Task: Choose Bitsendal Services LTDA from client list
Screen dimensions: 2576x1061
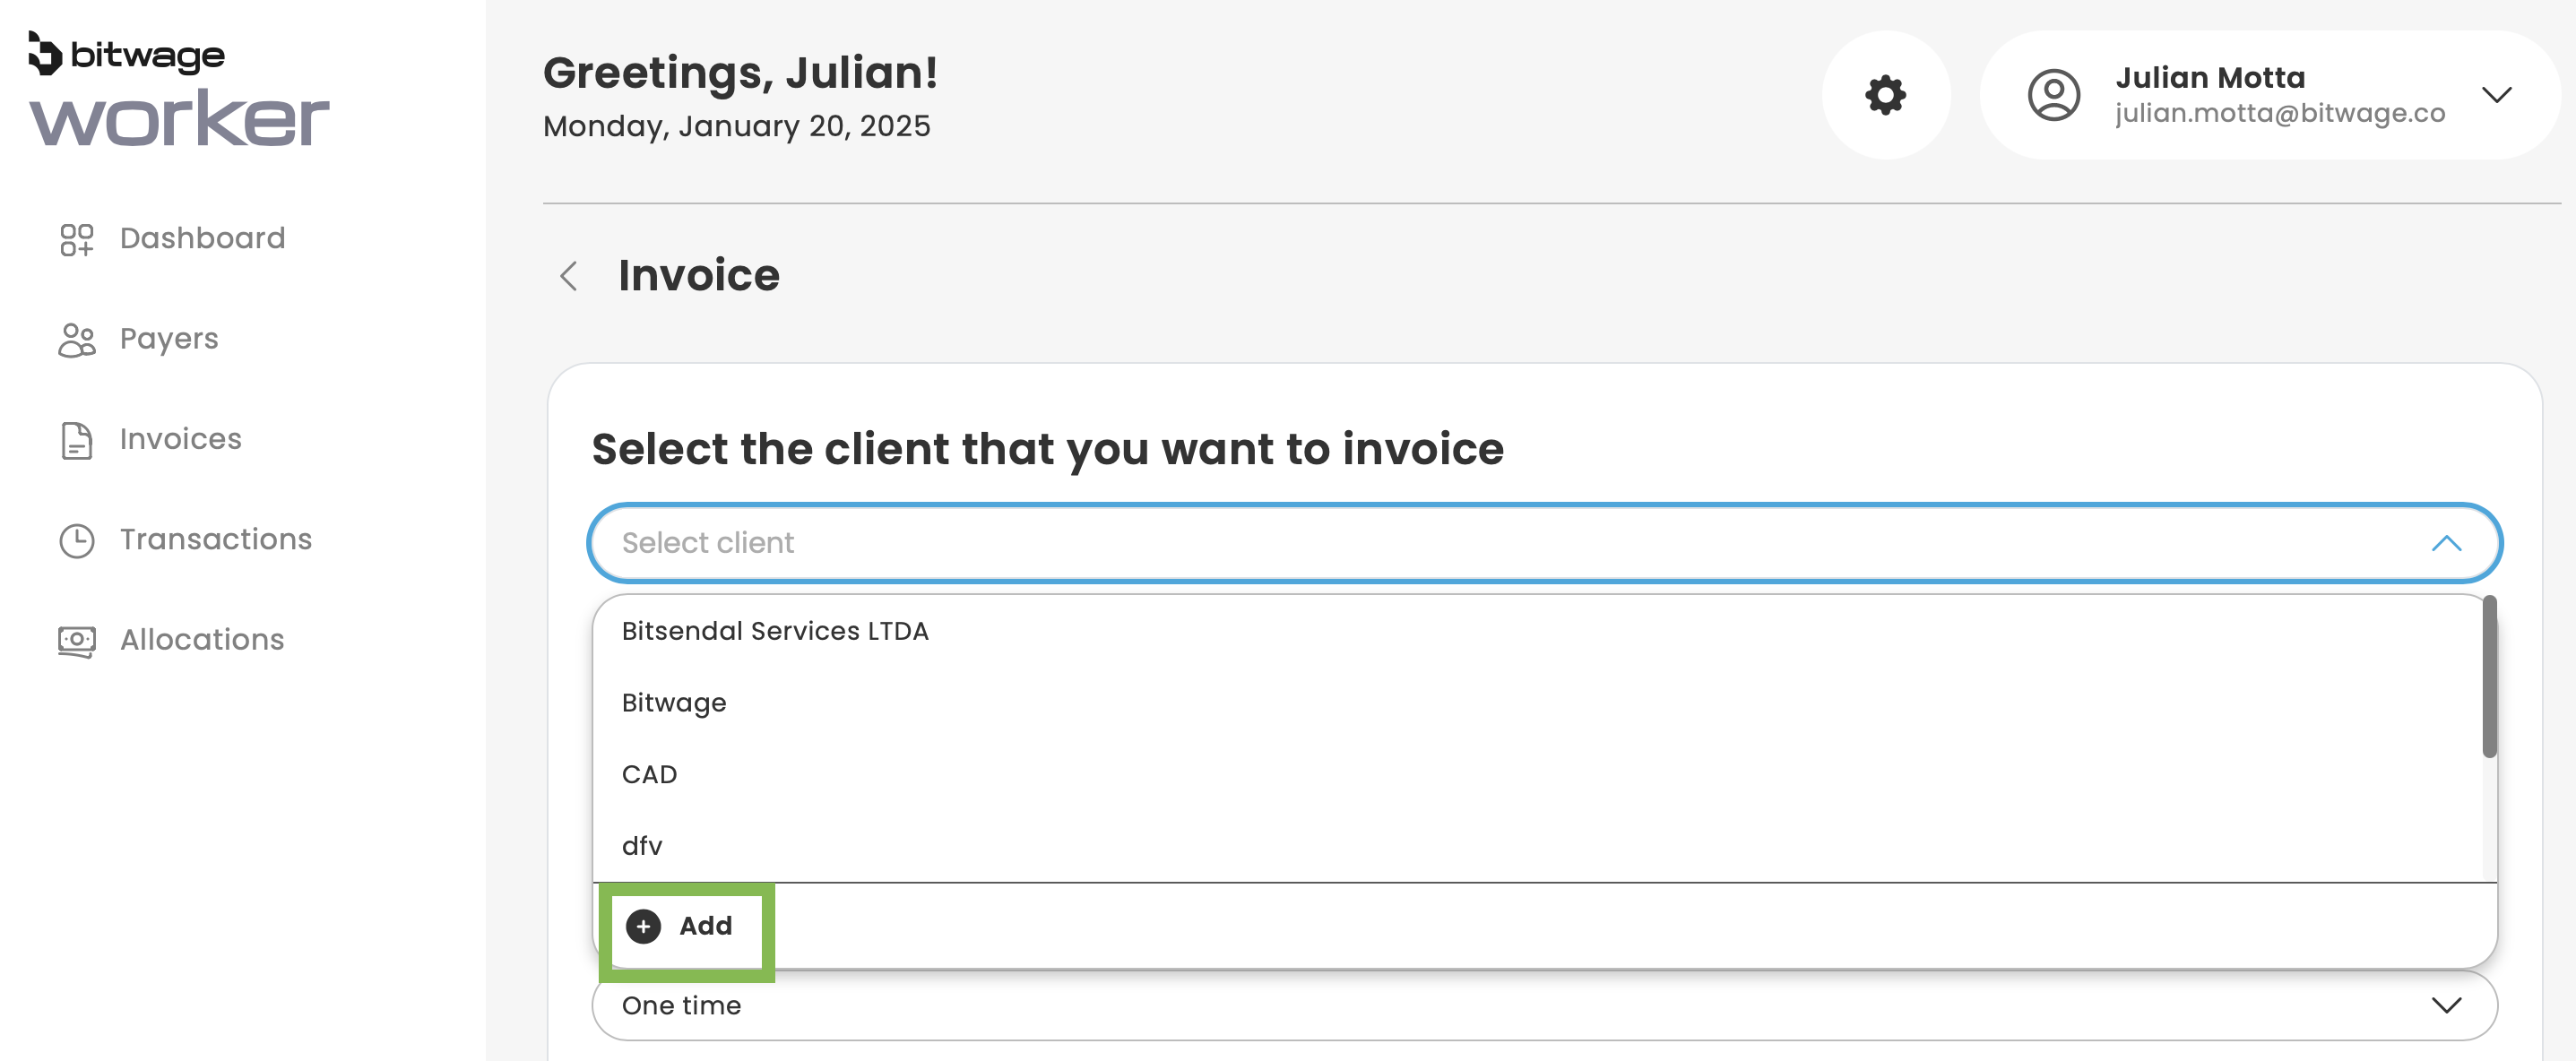Action: pos(775,631)
